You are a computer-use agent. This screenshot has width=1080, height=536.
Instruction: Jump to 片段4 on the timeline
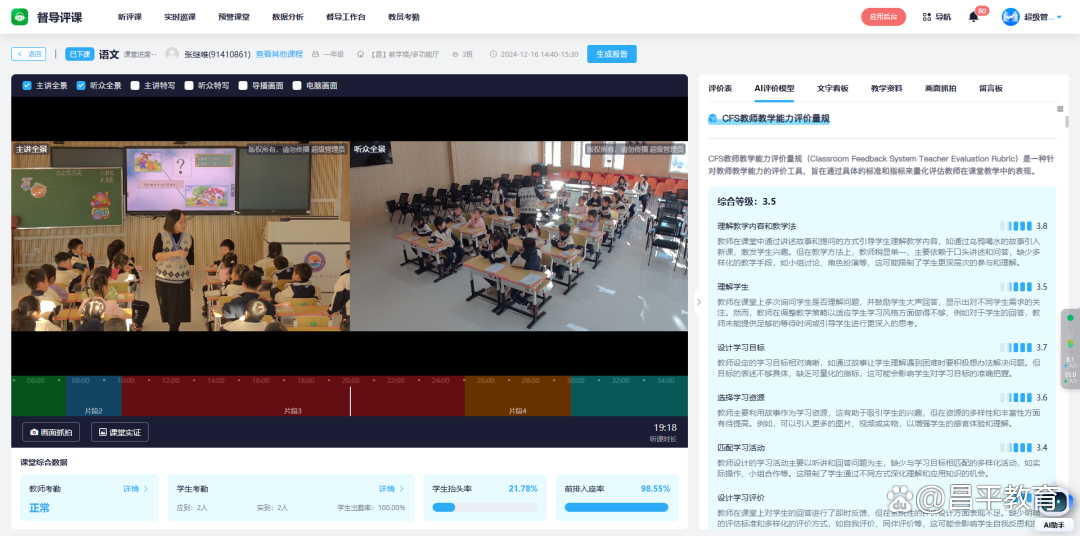pos(516,410)
